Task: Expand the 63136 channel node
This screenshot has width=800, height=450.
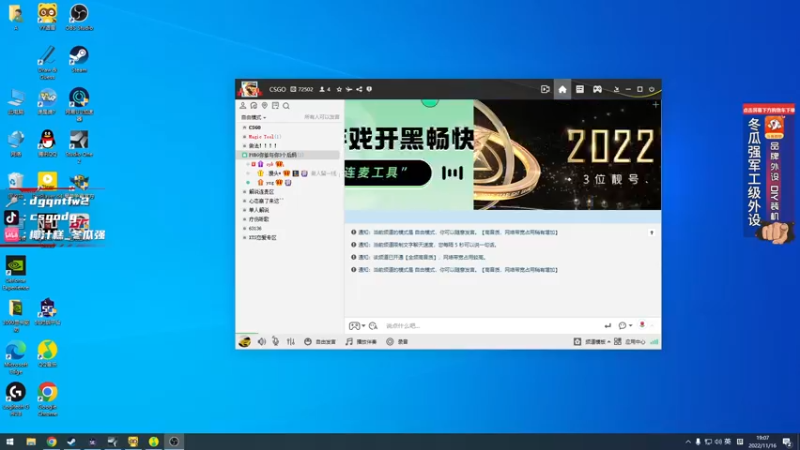Action: coord(244,229)
